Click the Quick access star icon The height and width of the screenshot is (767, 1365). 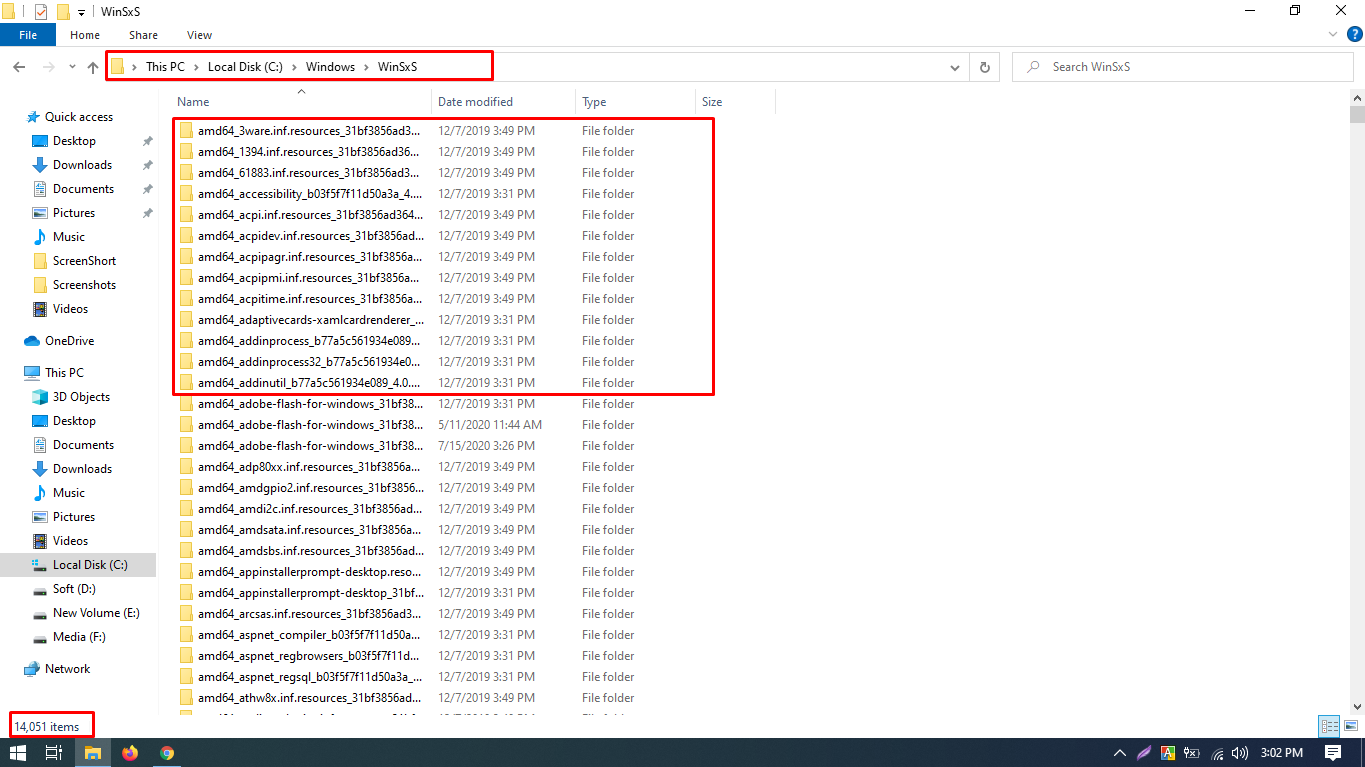tap(33, 117)
